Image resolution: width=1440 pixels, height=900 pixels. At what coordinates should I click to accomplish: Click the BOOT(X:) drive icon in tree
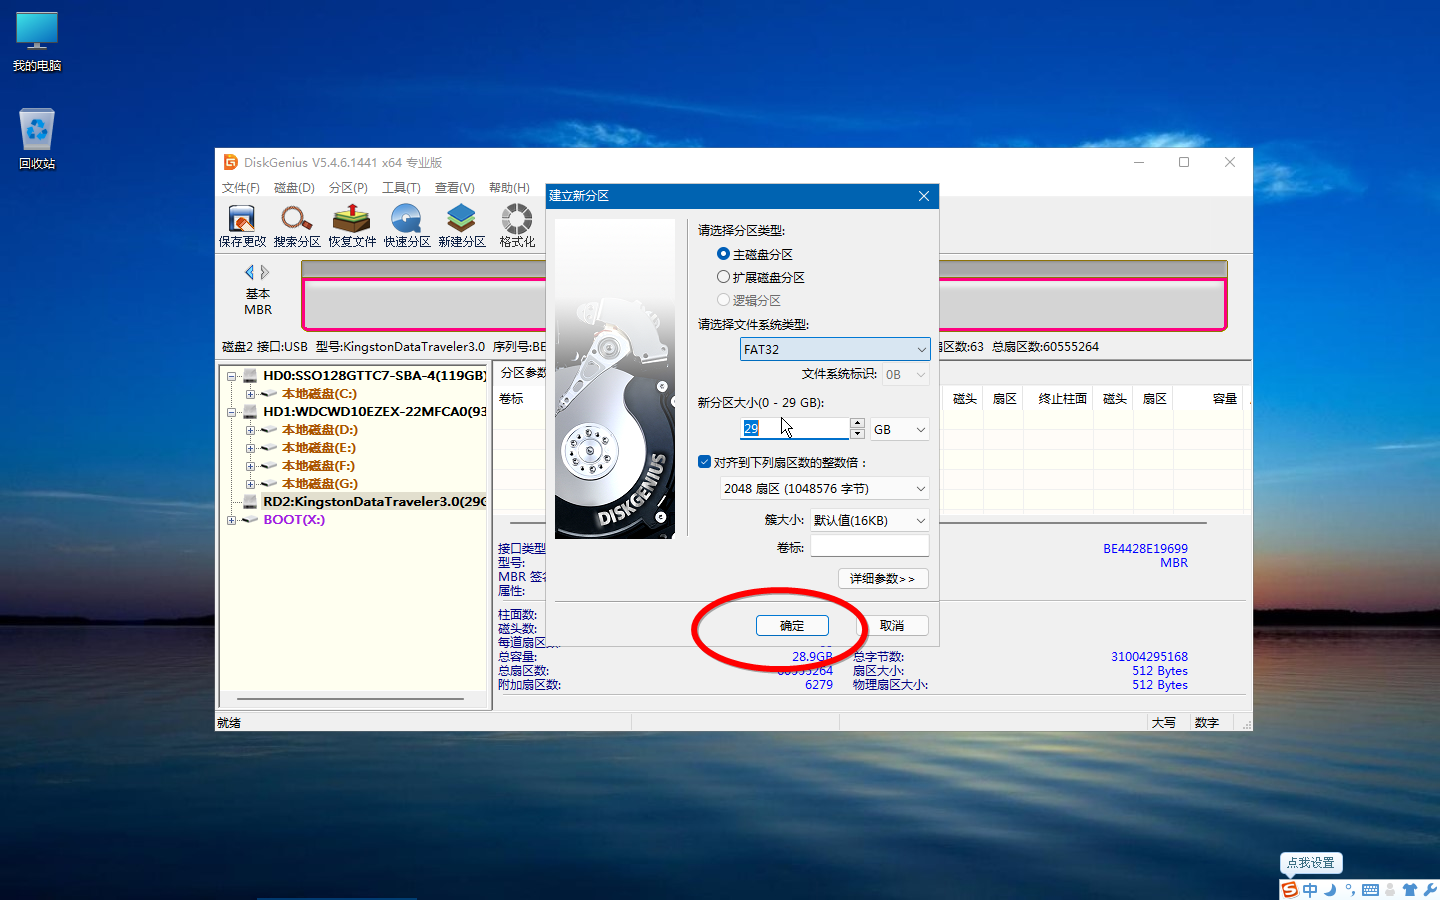[x=250, y=520]
